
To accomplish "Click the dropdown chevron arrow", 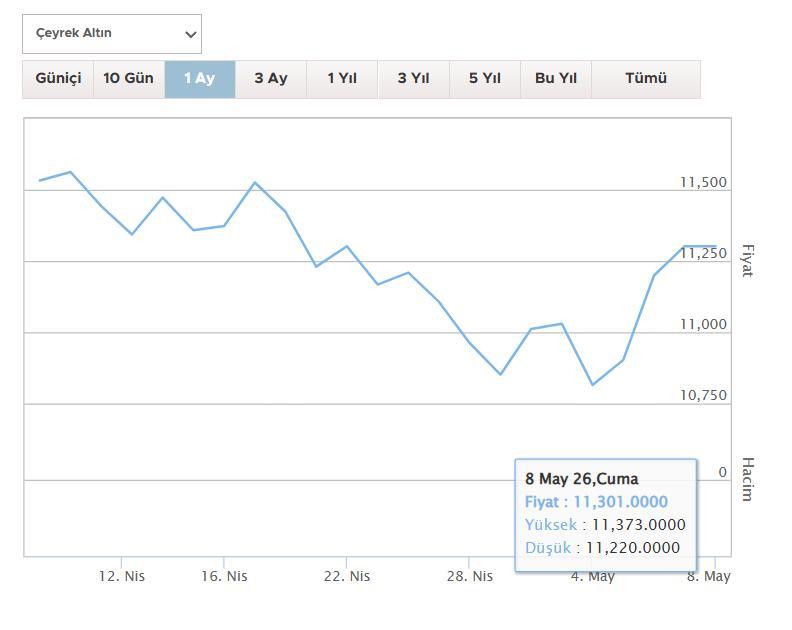I will tap(190, 35).
